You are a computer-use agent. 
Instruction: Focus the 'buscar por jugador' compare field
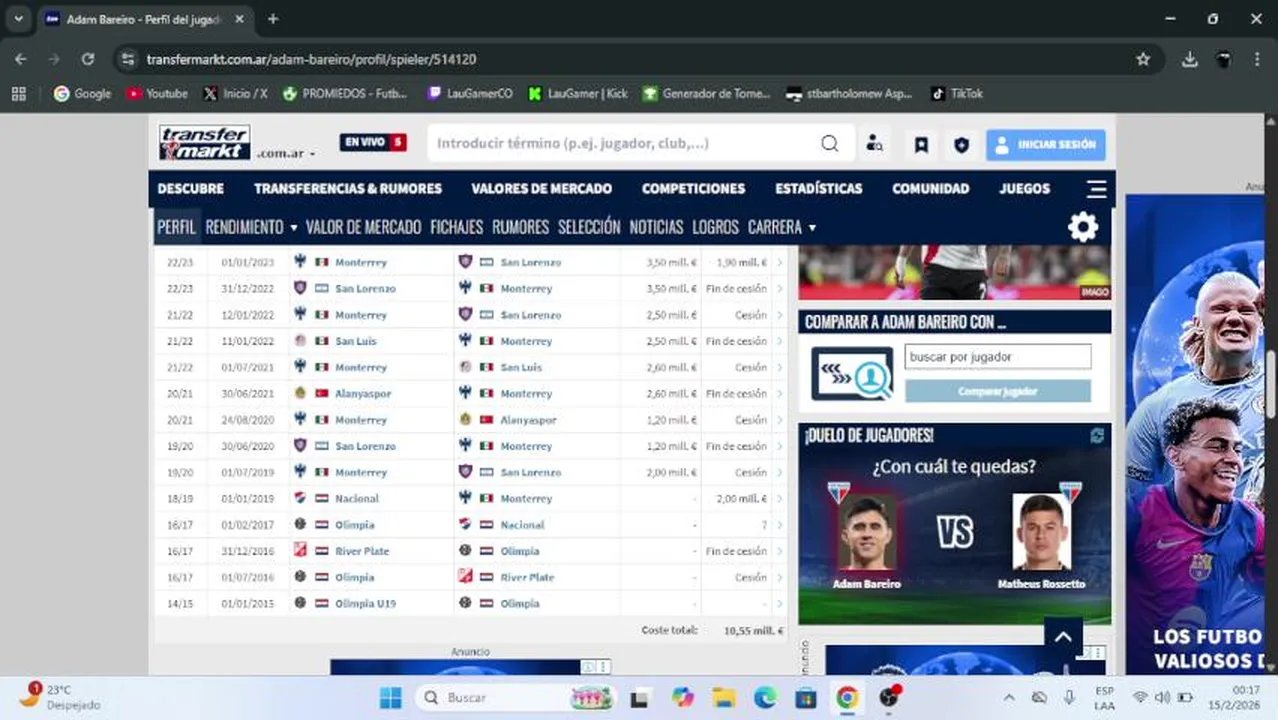[x=998, y=357]
